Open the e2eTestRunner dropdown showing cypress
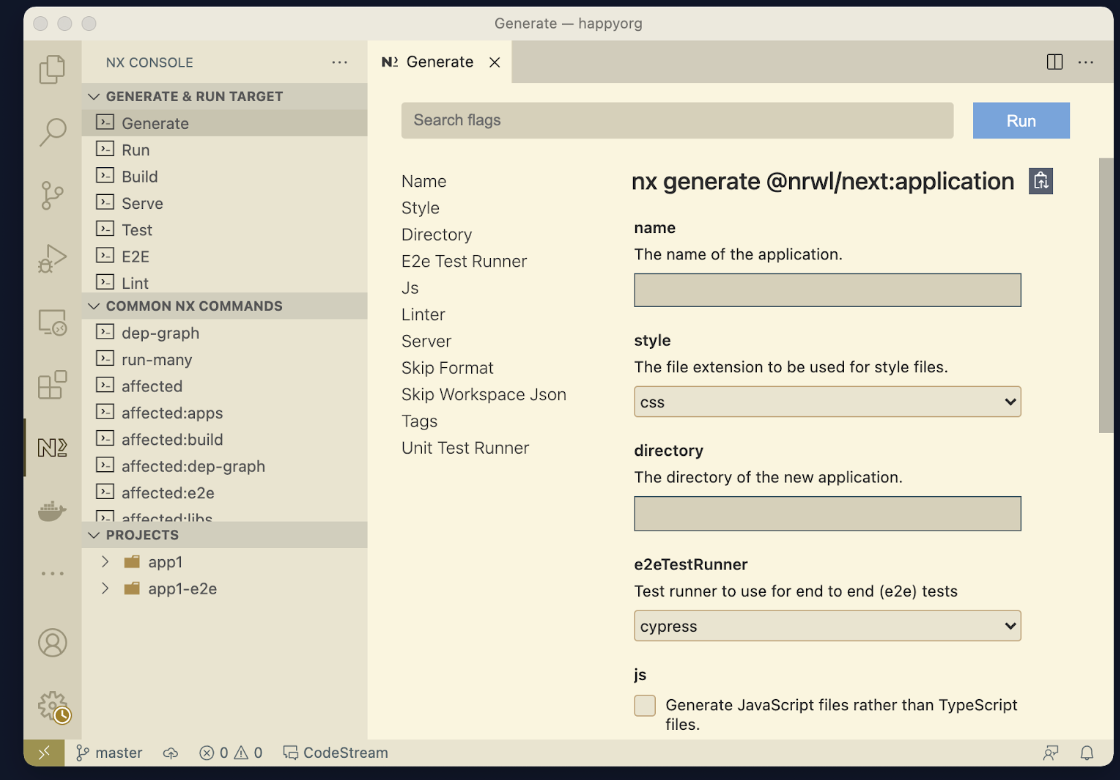 [827, 626]
